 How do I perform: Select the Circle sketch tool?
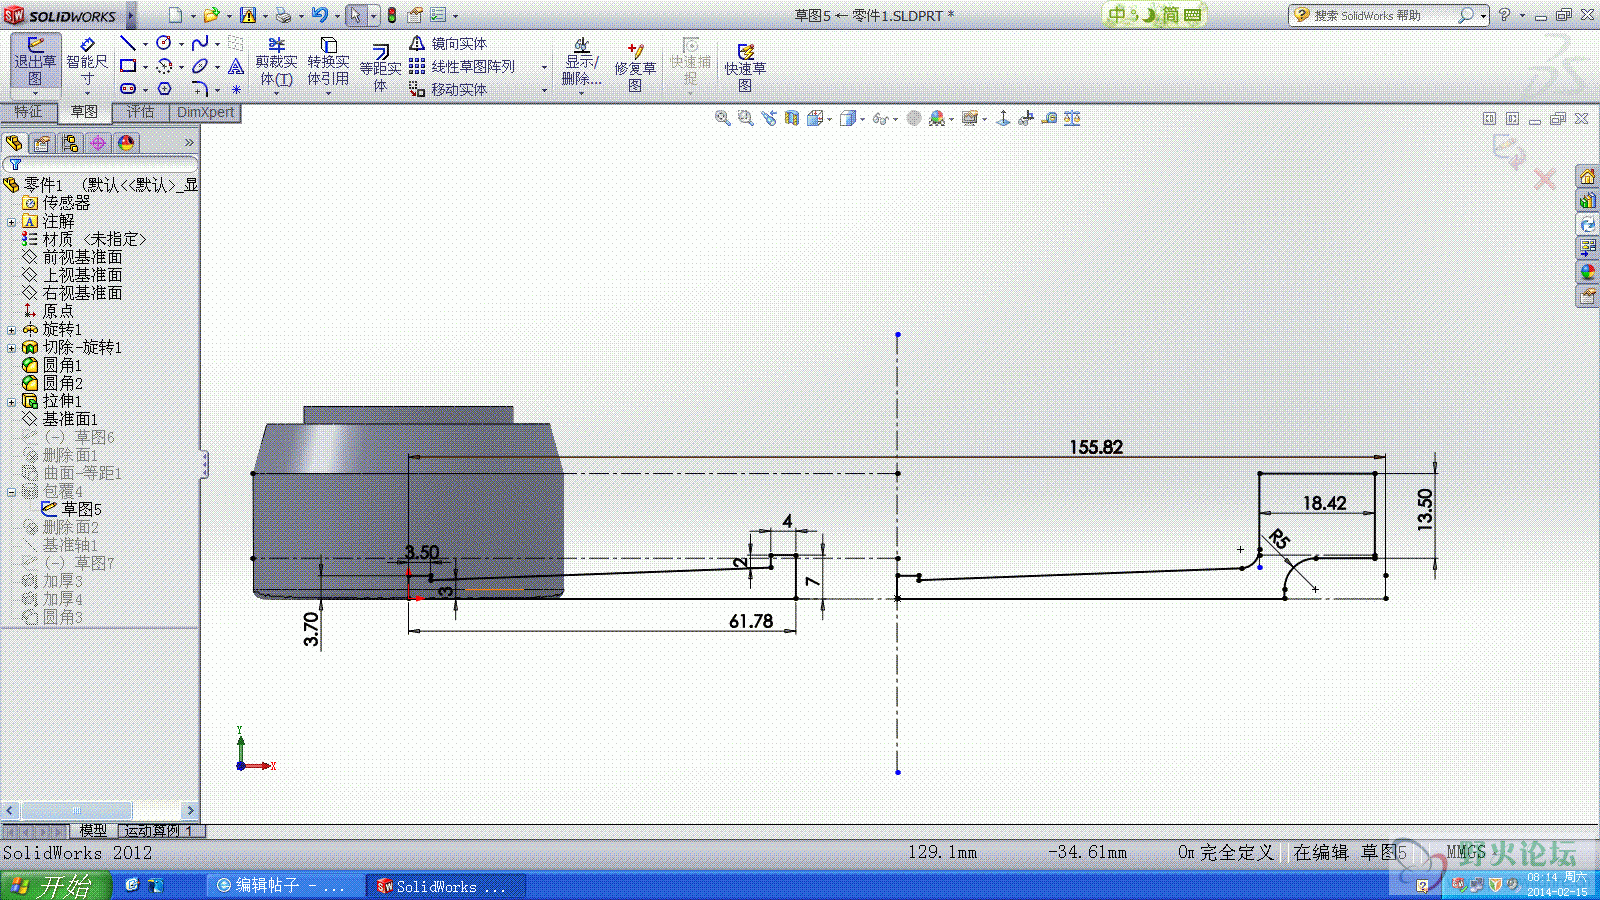[164, 43]
